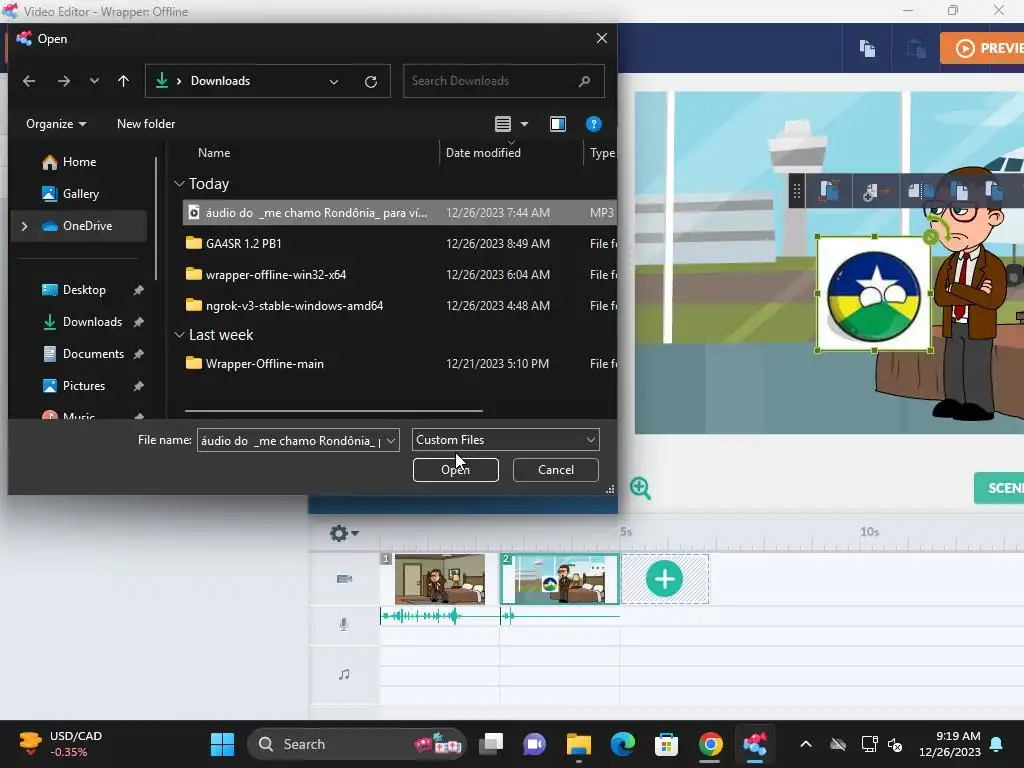Expand the OneDrive tree node
The width and height of the screenshot is (1024, 768).
coord(25,226)
